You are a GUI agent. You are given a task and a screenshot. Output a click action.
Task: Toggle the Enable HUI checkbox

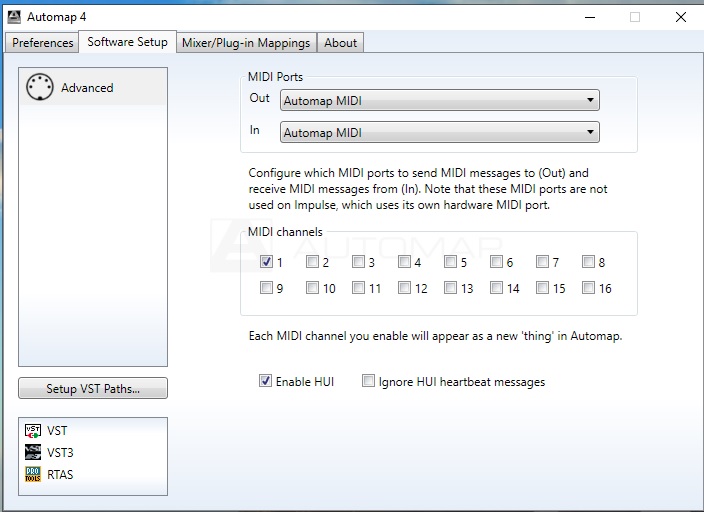pyautogui.click(x=265, y=381)
